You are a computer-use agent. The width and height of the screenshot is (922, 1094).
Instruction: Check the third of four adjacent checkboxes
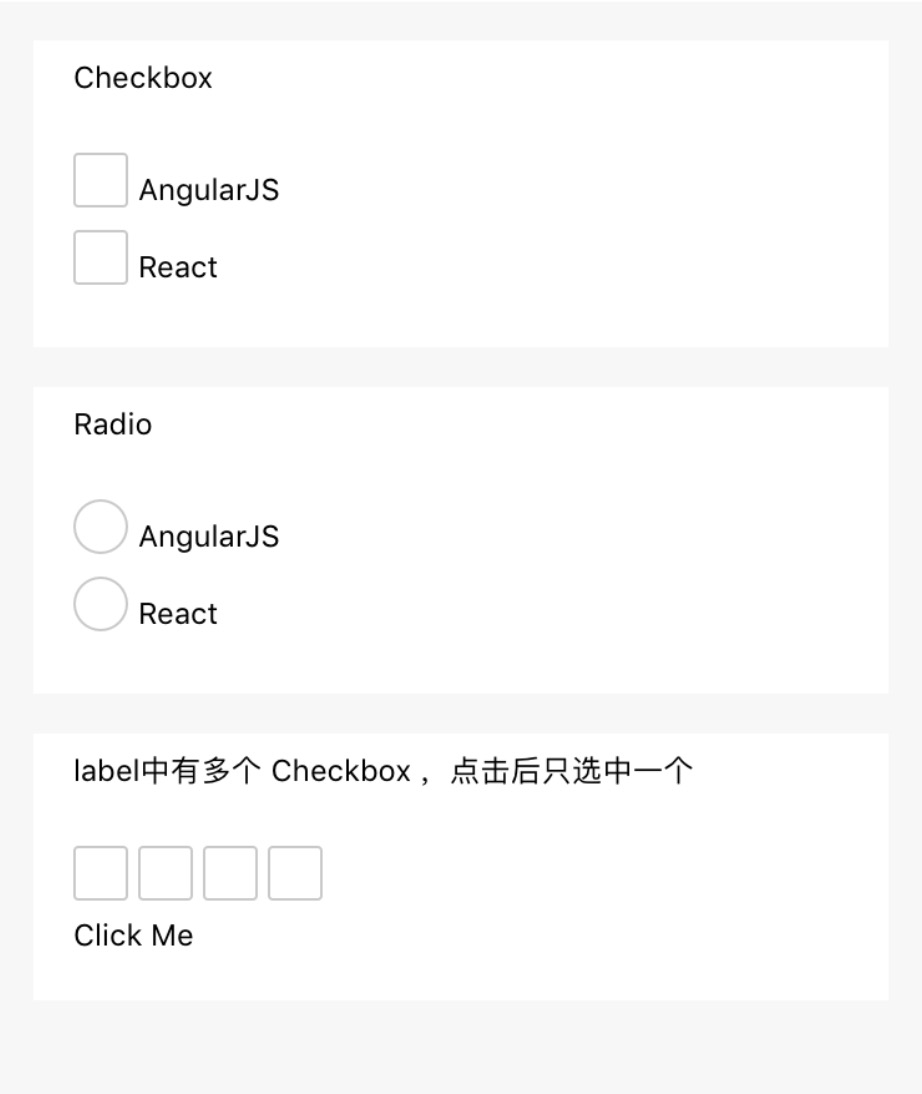[x=230, y=873]
